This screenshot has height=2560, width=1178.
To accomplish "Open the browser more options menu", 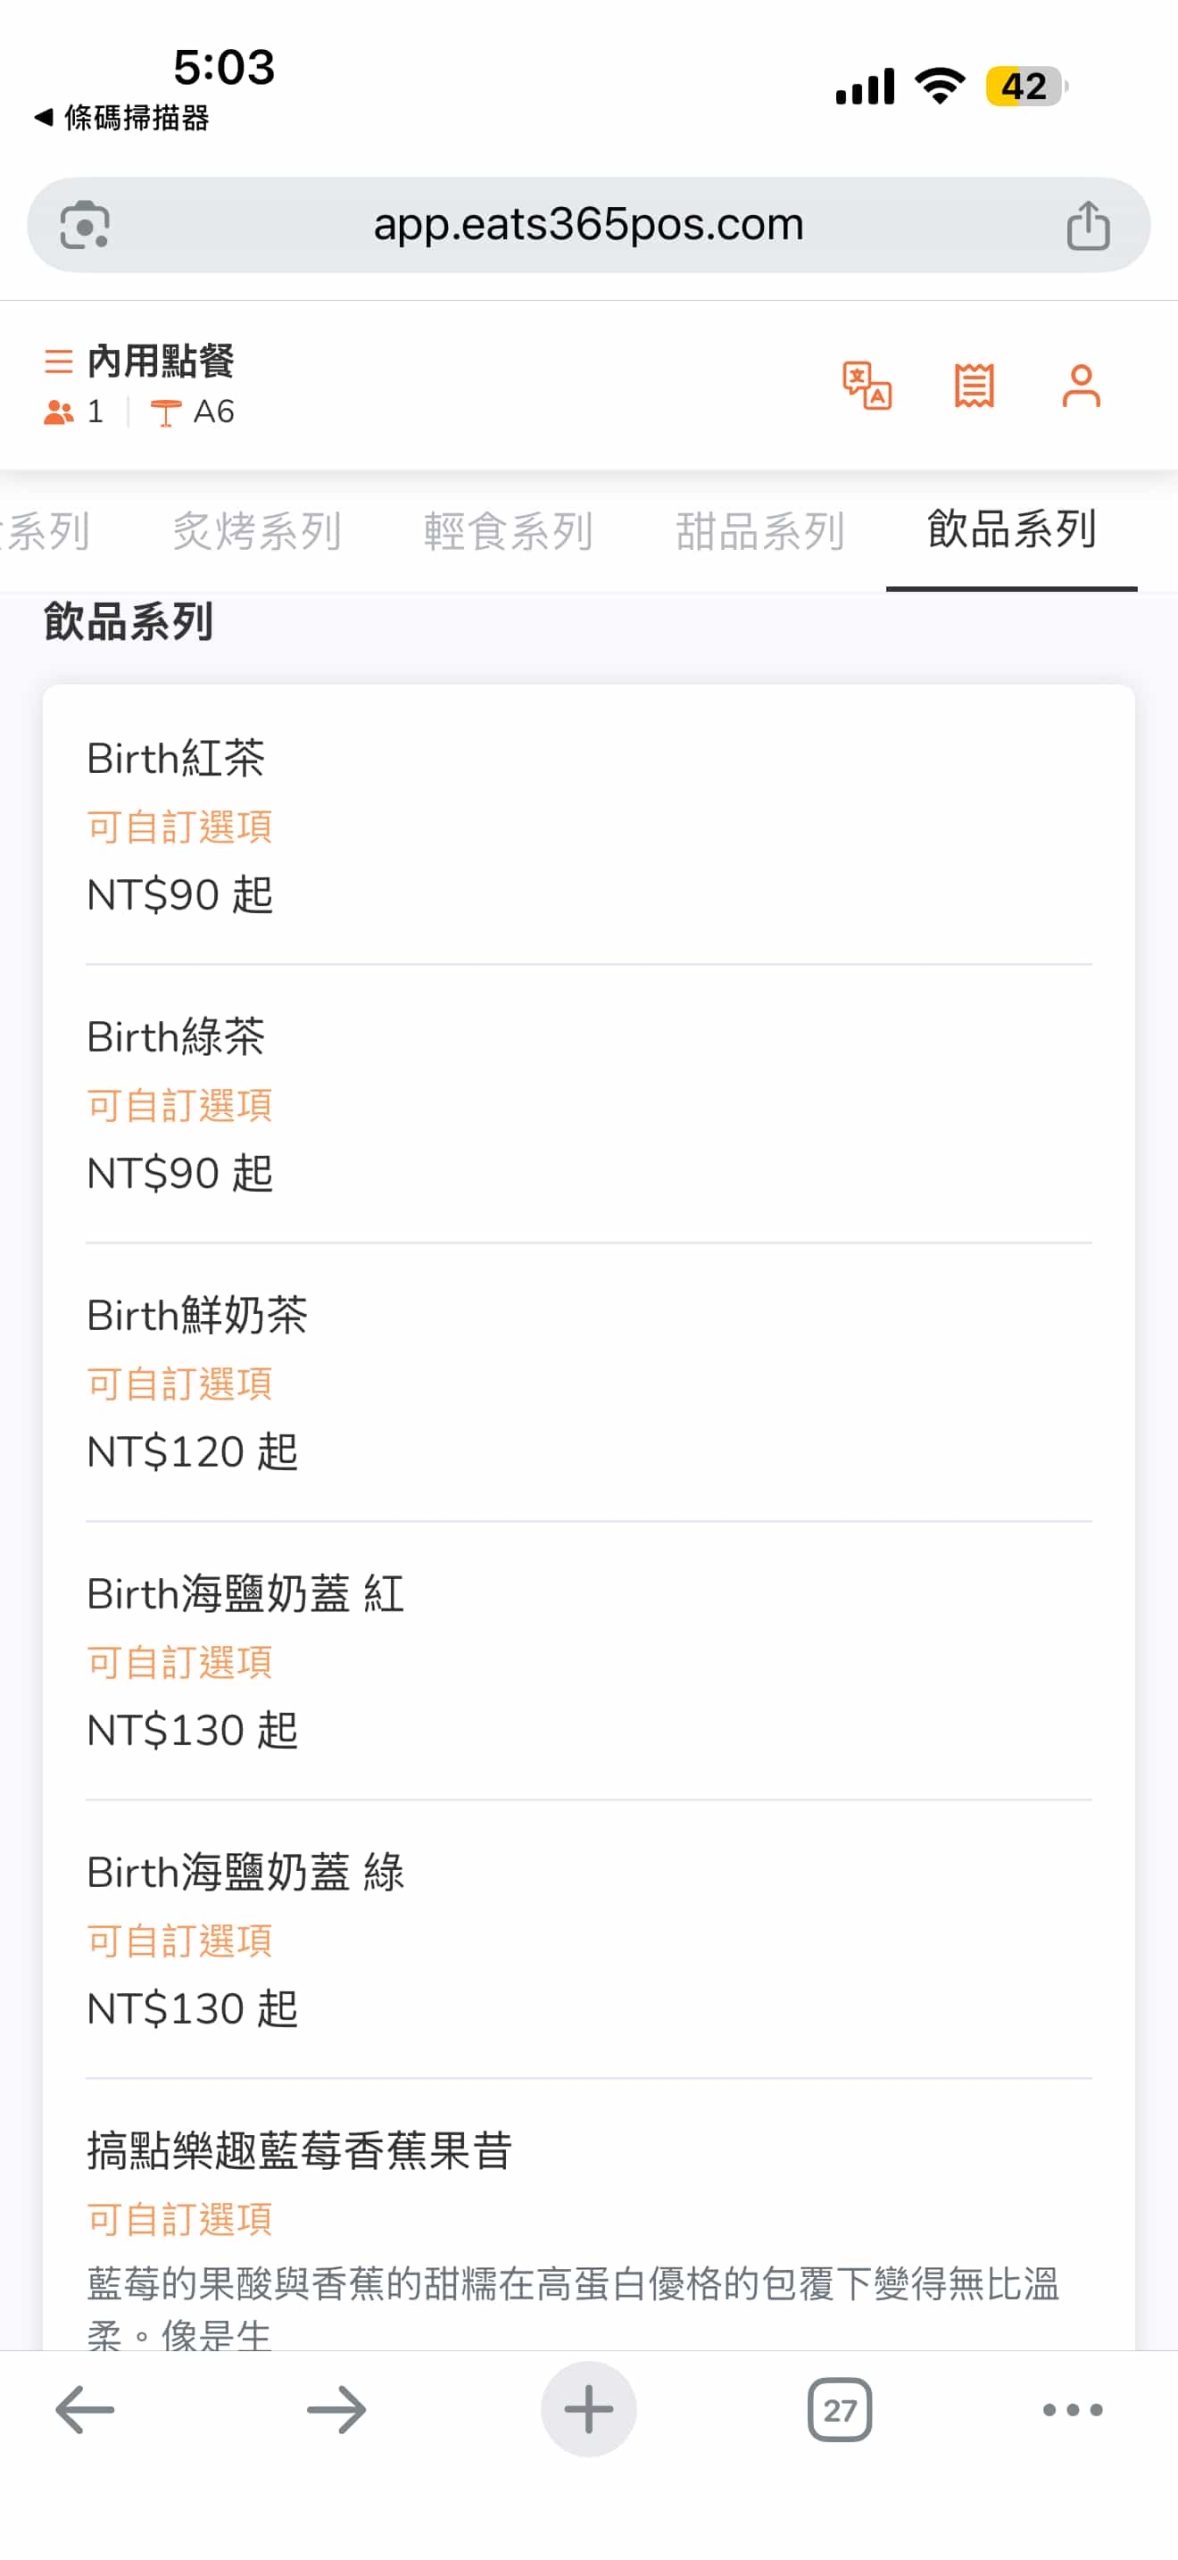I will click(x=1072, y=2409).
